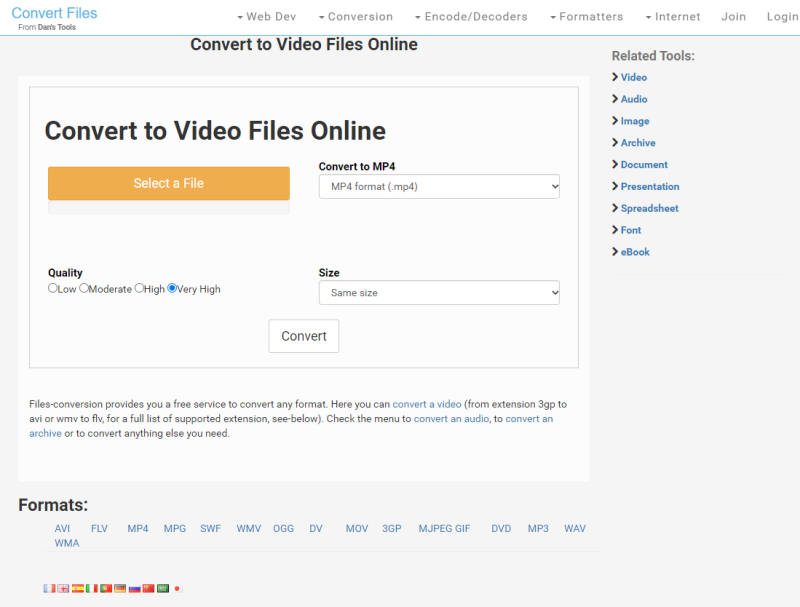Open Spreadsheet related tool link

coord(649,209)
